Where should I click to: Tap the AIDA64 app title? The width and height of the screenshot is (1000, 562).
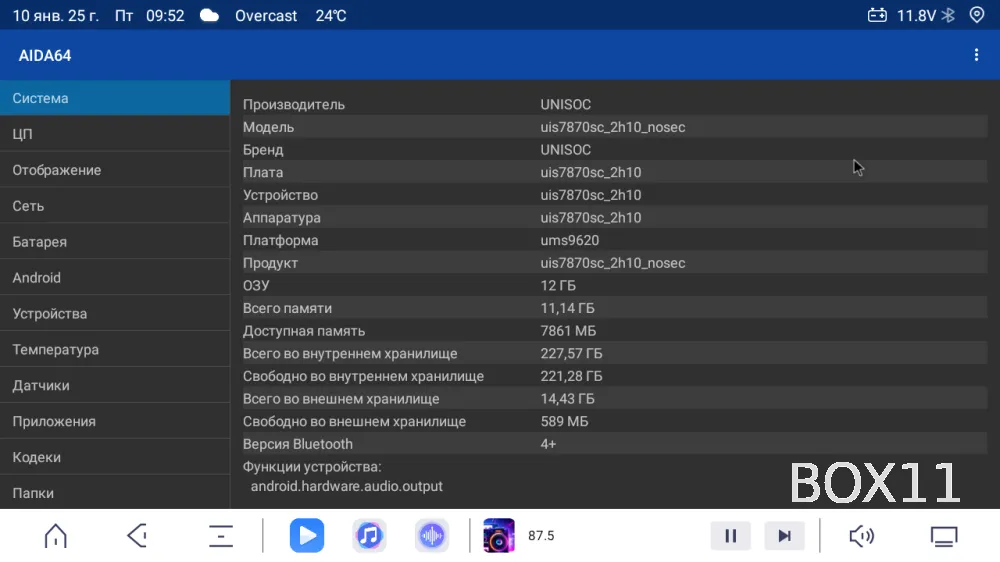pos(45,55)
